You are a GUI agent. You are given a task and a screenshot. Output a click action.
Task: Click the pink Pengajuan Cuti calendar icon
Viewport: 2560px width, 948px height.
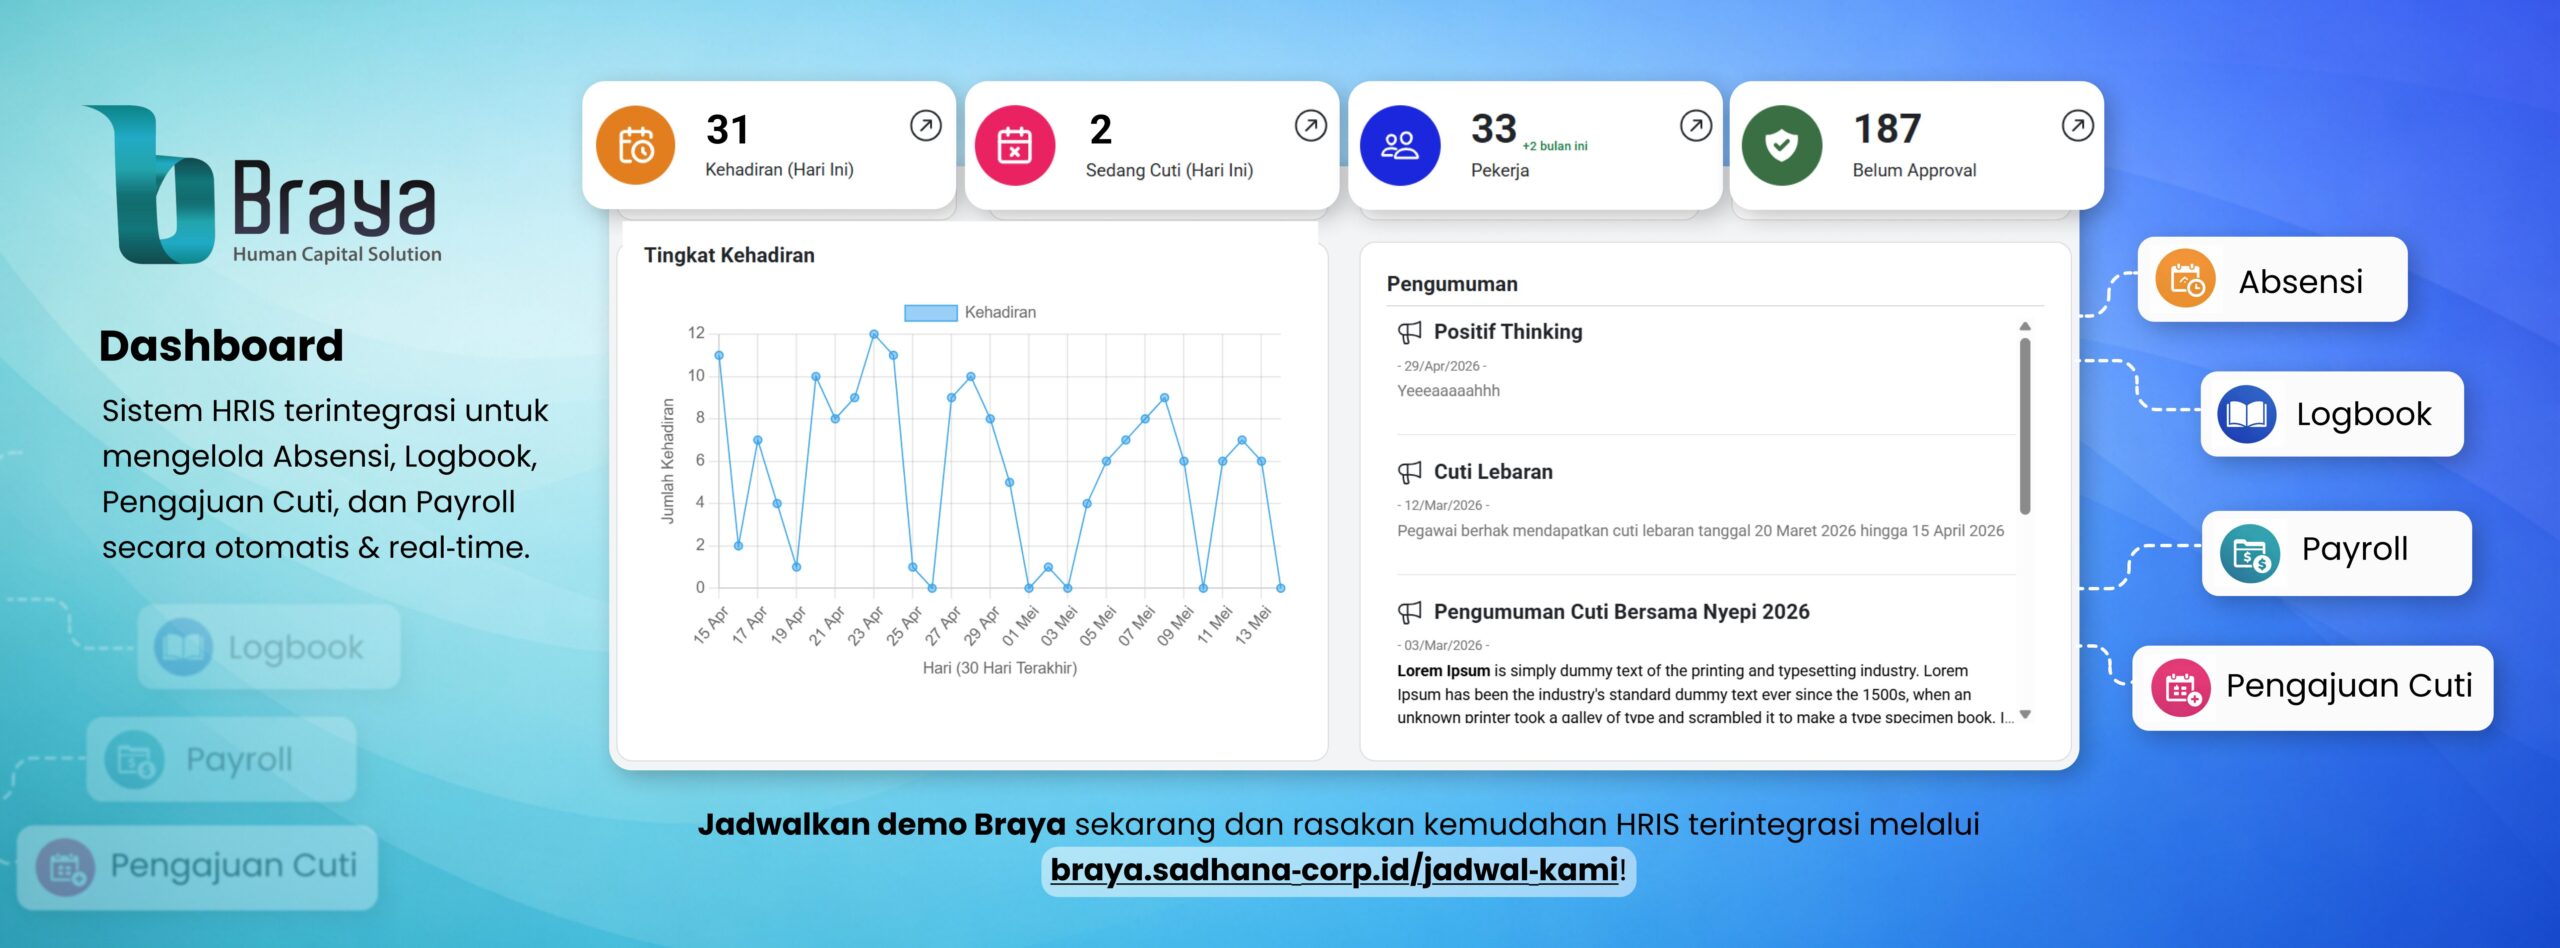2180,688
